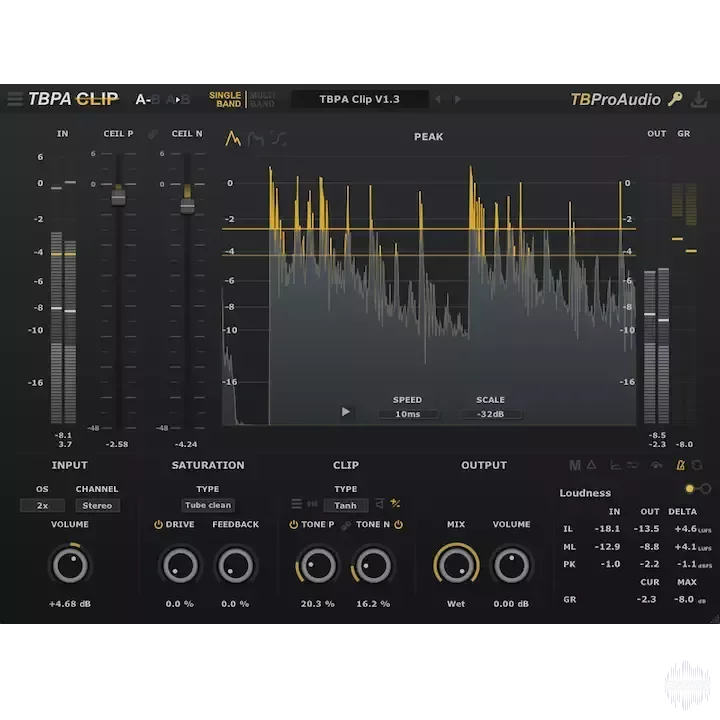Click the circular reset icon in output toolbar
The width and height of the screenshot is (720, 720).
[x=697, y=465]
